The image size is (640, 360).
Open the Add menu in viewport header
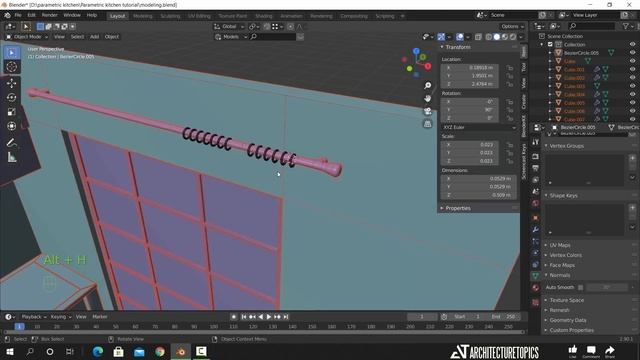tap(94, 37)
